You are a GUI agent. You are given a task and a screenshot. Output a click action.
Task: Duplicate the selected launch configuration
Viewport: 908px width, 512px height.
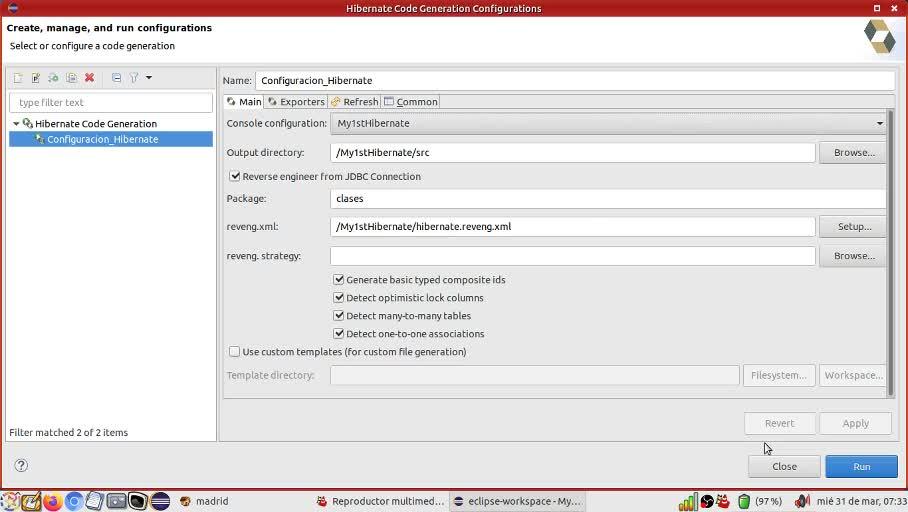click(x=71, y=78)
